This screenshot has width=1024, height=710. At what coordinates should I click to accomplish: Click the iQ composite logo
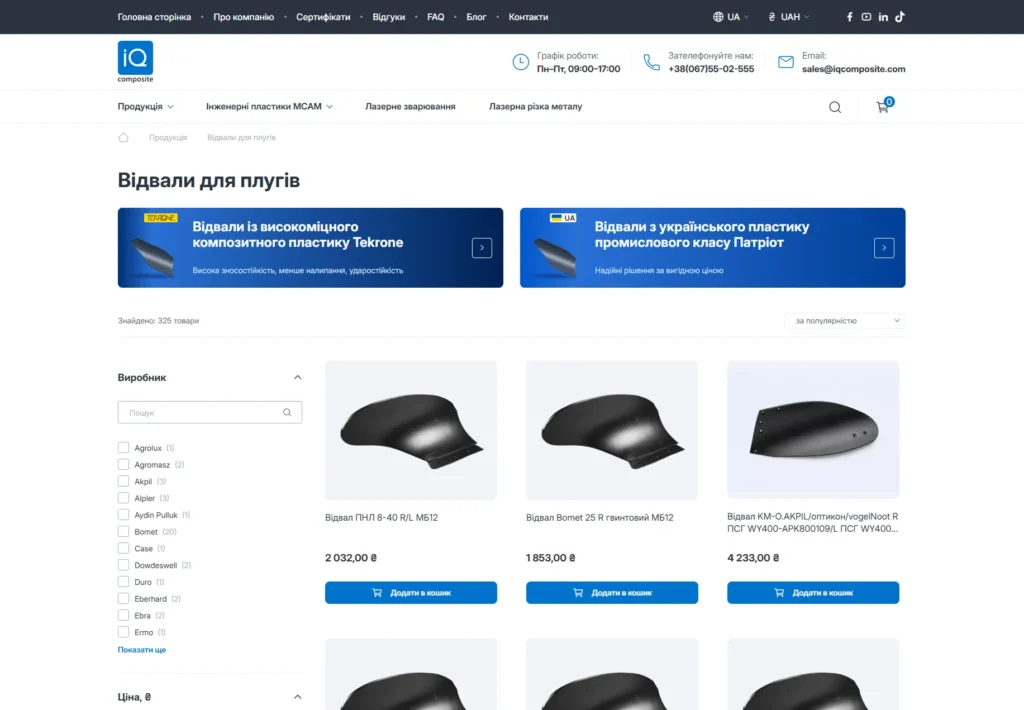click(135, 62)
